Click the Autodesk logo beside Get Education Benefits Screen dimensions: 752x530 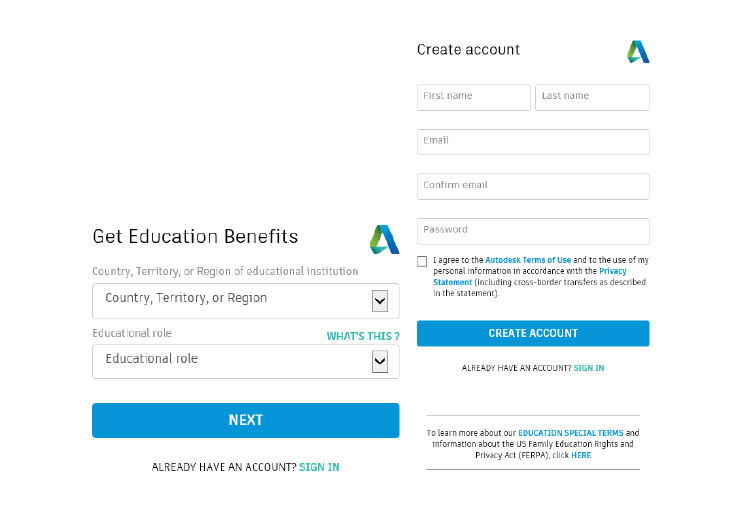tap(385, 239)
